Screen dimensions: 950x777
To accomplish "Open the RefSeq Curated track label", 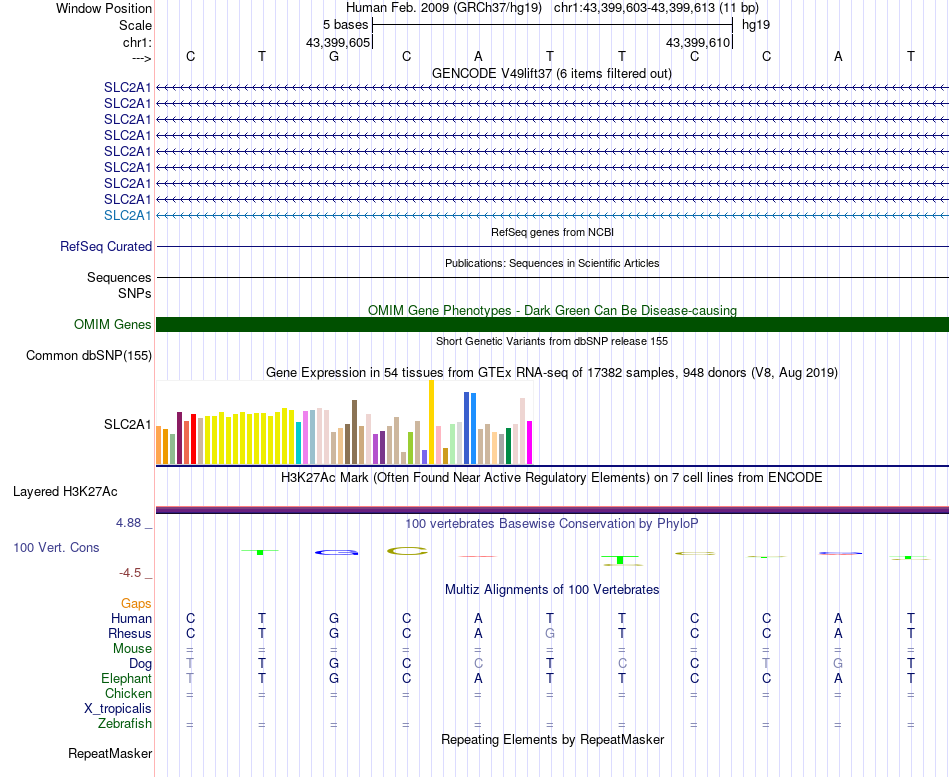I will coord(106,246).
